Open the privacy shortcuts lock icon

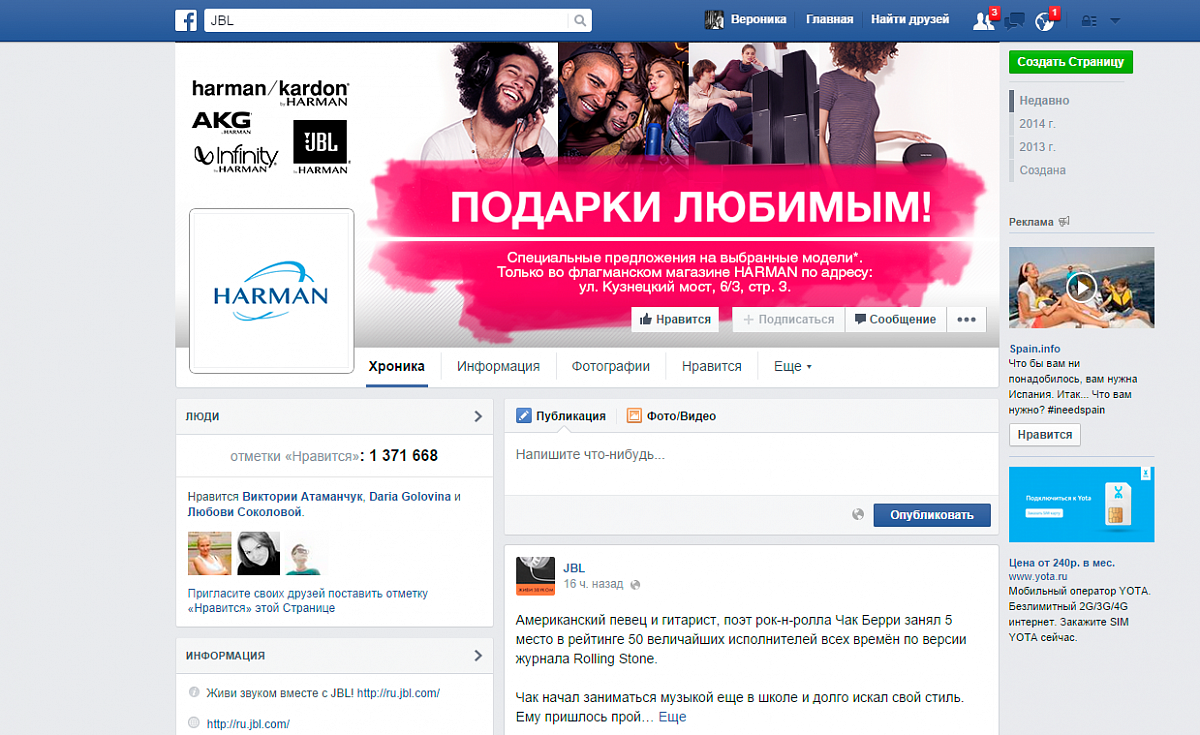coord(1089,20)
